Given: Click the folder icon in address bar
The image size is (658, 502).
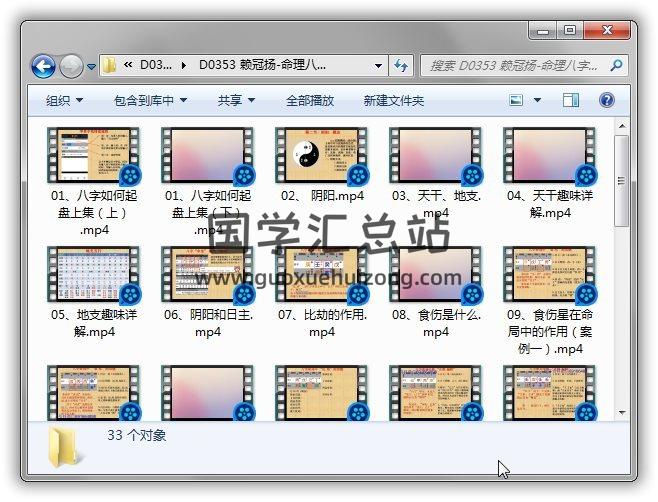Looking at the screenshot, I should click(x=109, y=66).
